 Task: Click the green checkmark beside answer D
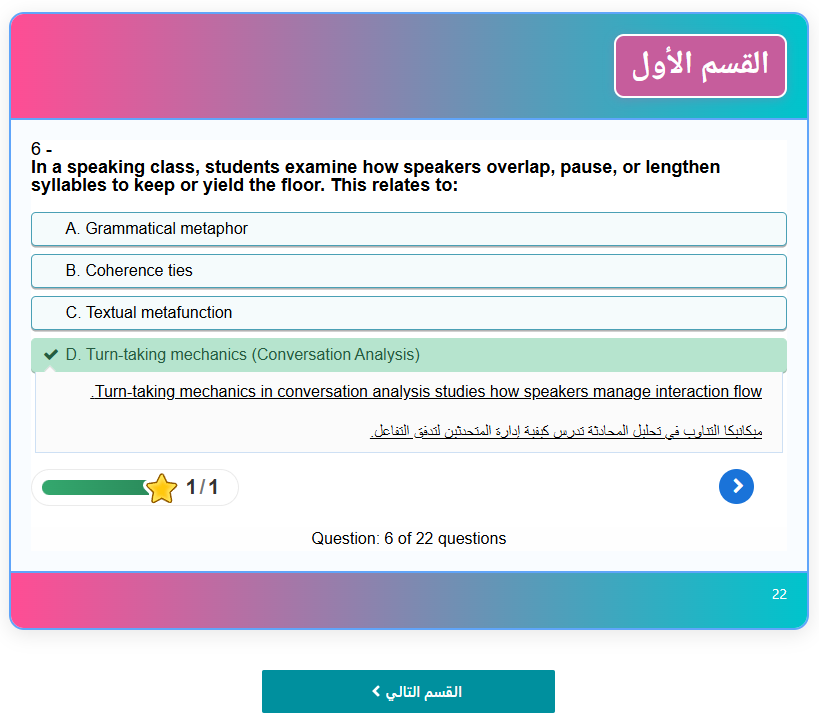click(x=50, y=353)
